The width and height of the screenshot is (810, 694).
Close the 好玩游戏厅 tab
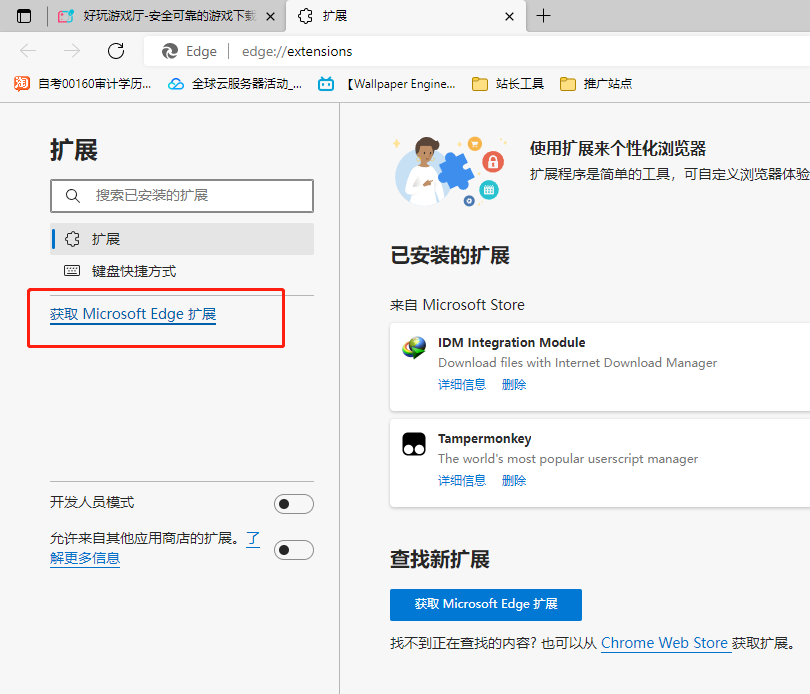coord(270,17)
